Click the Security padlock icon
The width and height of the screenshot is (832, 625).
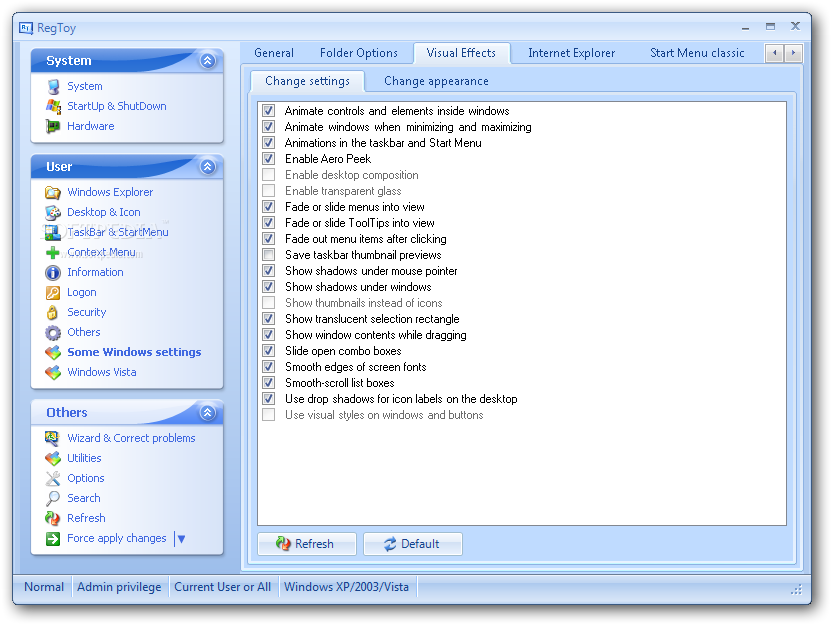click(x=53, y=312)
